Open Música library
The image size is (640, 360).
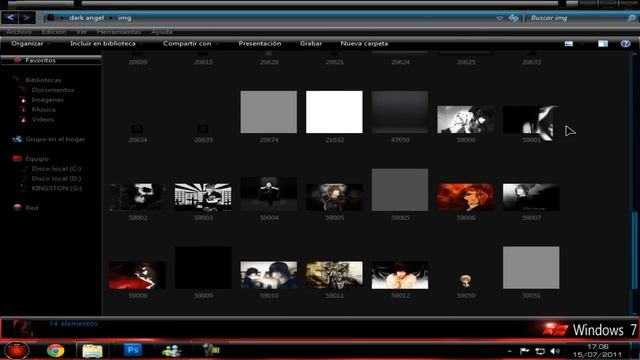[x=44, y=109]
